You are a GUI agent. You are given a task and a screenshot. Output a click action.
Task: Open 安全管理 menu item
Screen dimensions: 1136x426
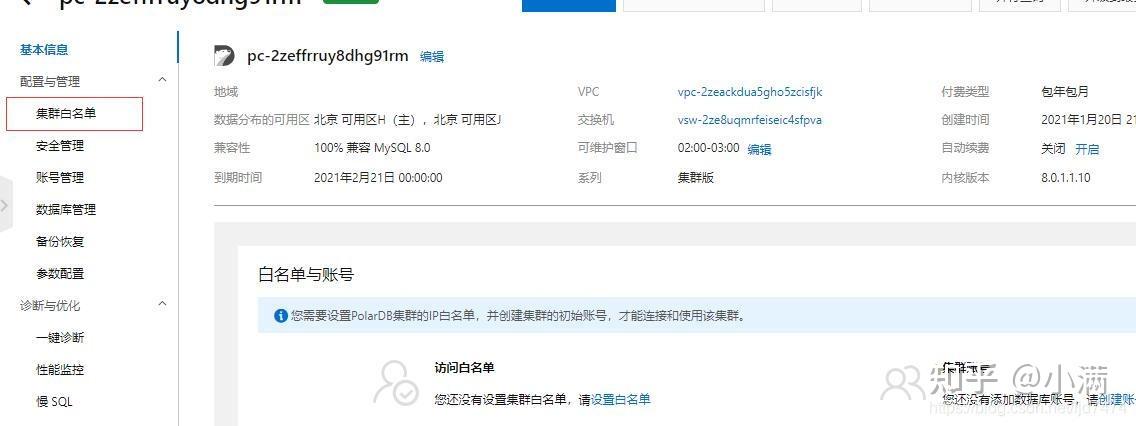point(60,146)
